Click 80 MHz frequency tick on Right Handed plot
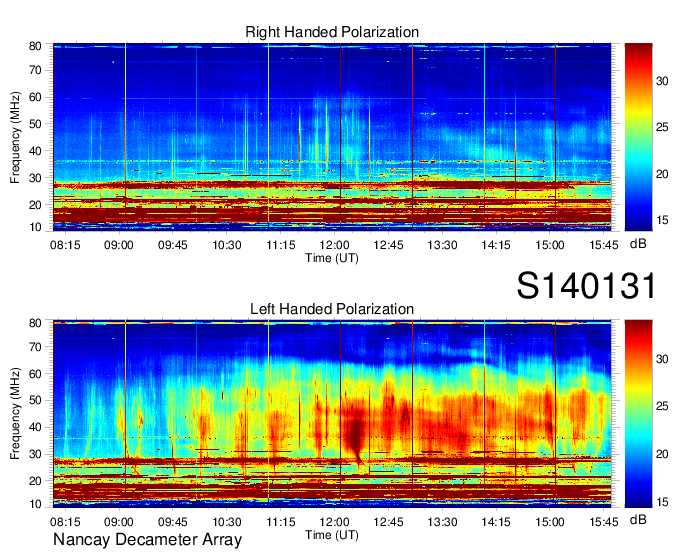The image size is (680, 552). tap(35, 46)
